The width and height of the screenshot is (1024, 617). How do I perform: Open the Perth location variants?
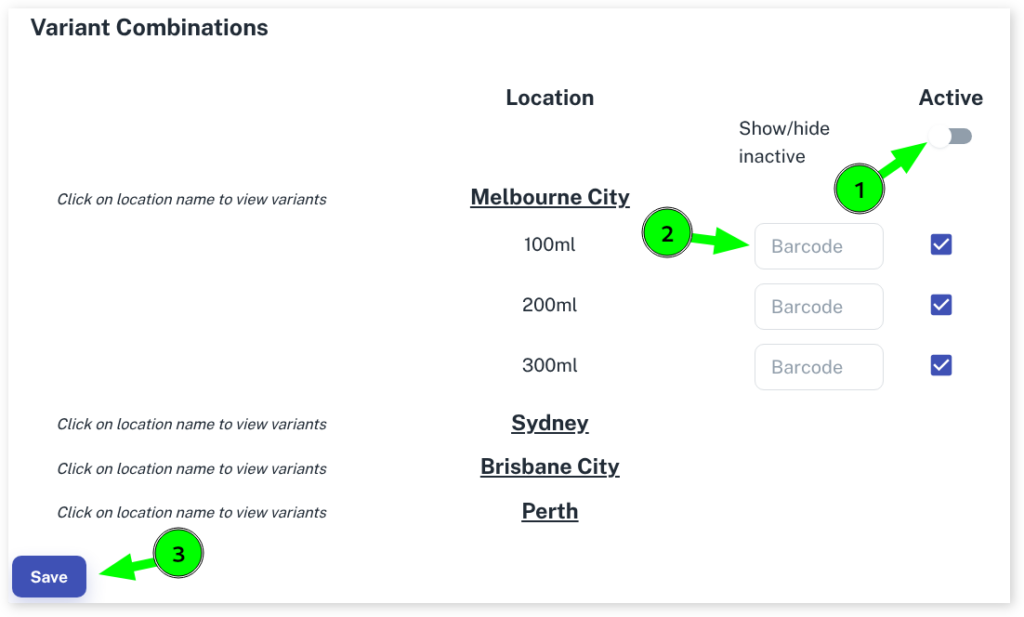click(x=550, y=511)
